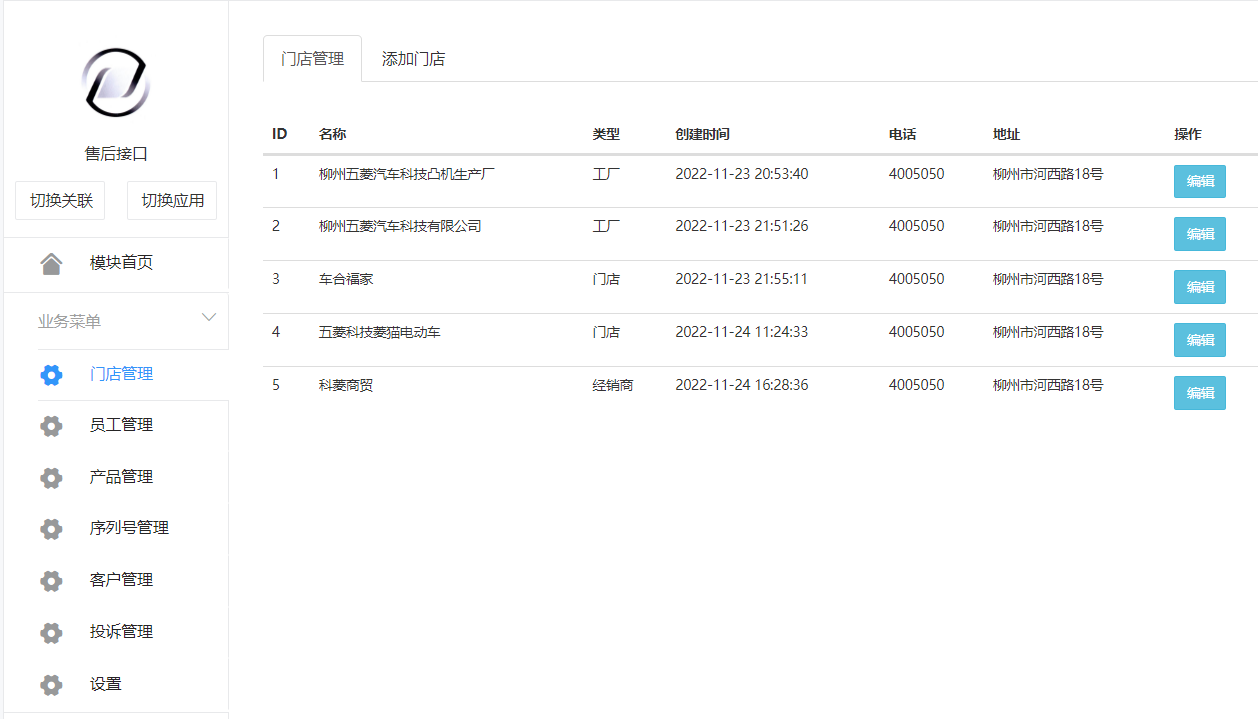
Task: Click the gear icon next to 序列号管理
Action: [x=51, y=528]
